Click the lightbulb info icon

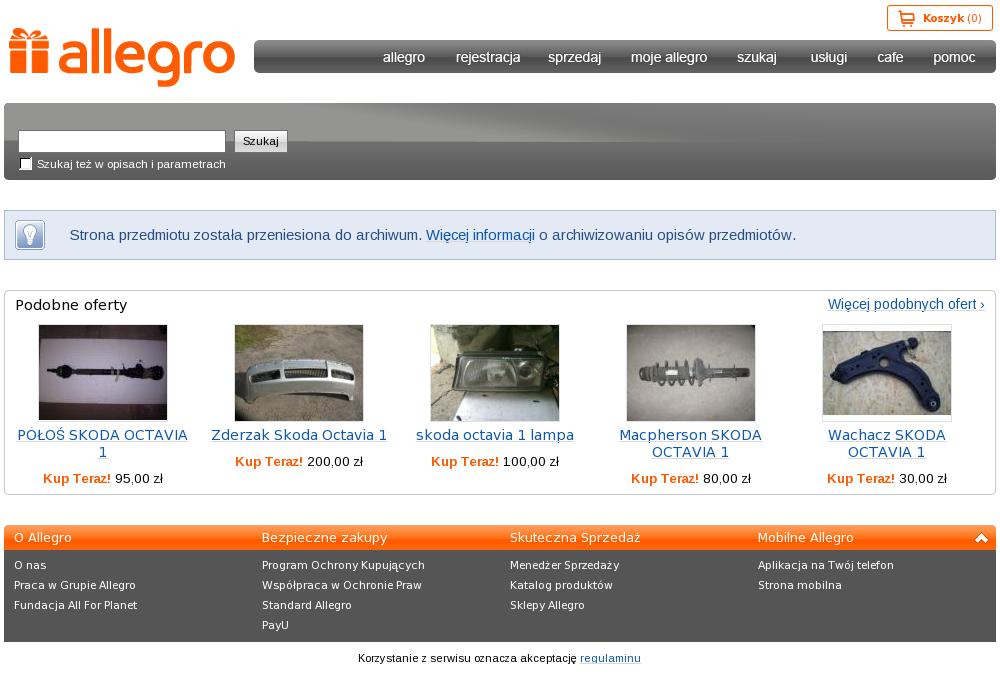pos(30,235)
